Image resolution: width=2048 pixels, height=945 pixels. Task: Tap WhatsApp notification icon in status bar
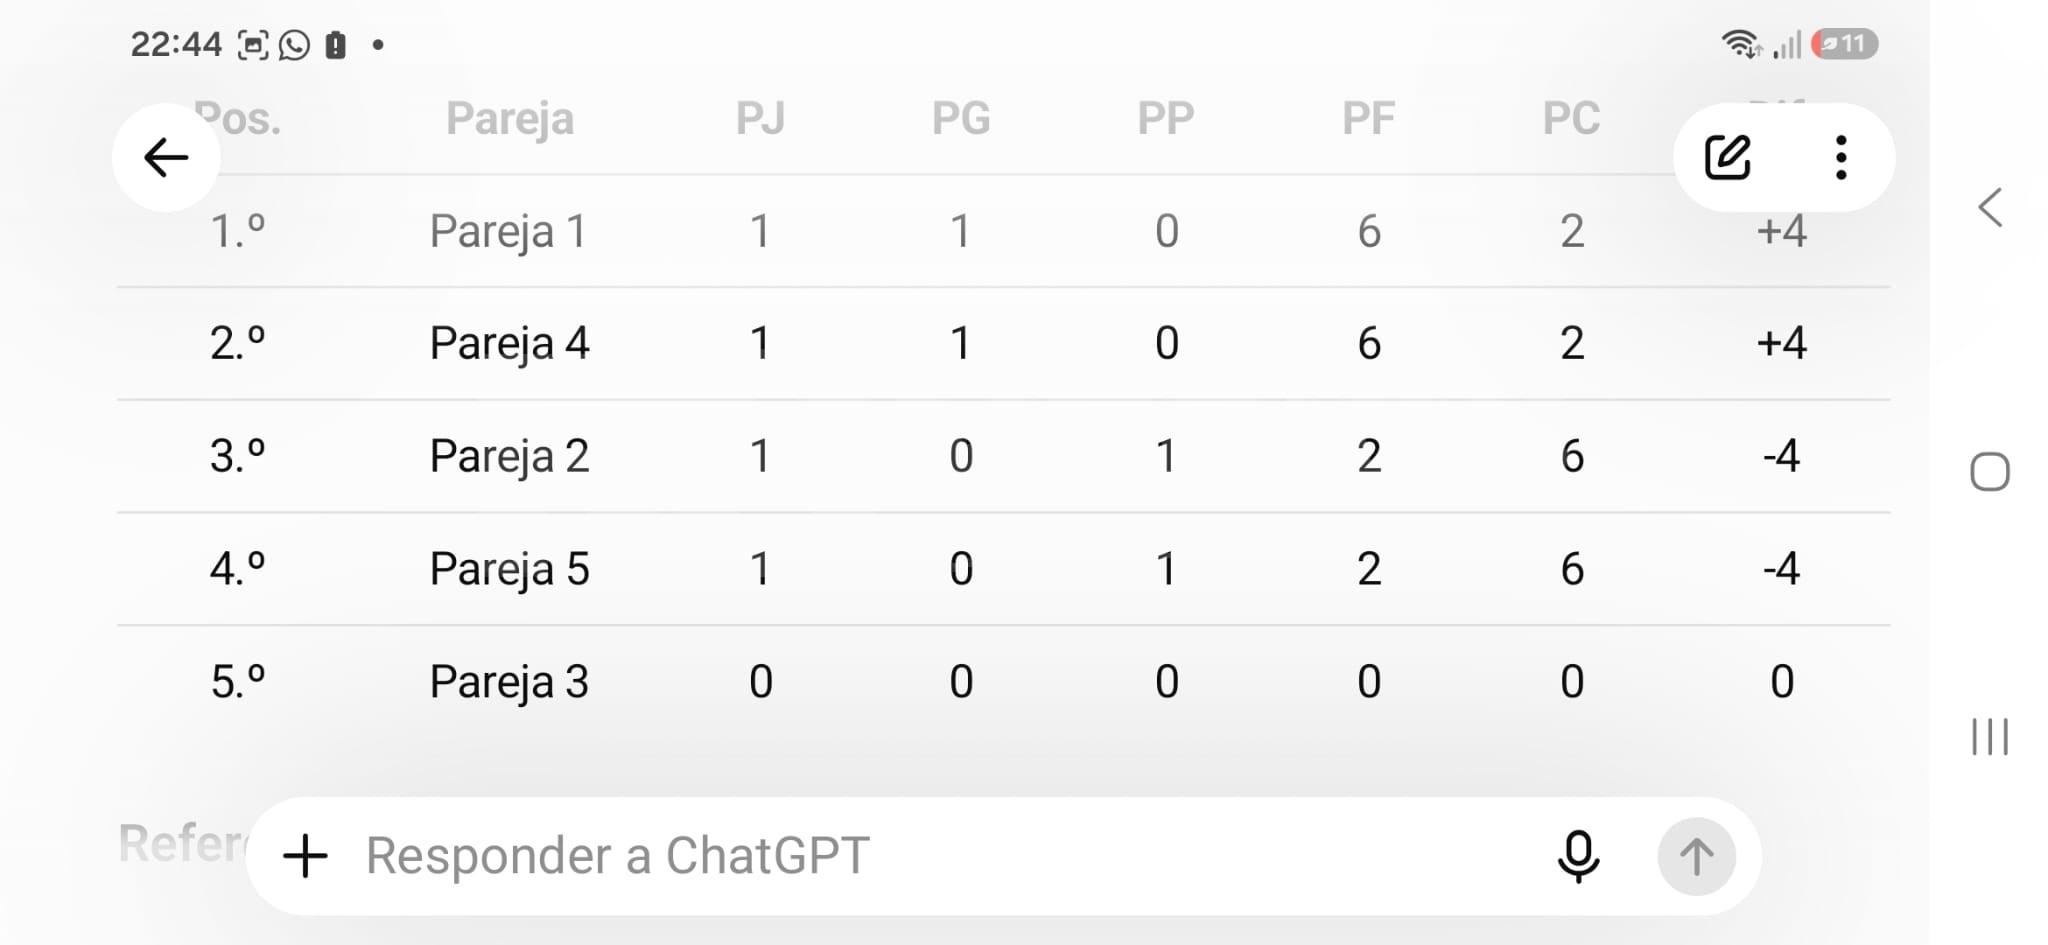coord(294,45)
